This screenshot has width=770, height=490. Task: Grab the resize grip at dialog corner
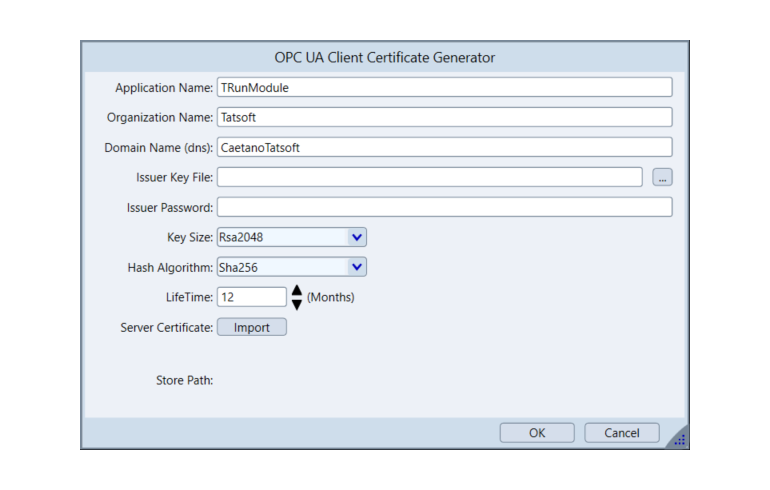(679, 438)
